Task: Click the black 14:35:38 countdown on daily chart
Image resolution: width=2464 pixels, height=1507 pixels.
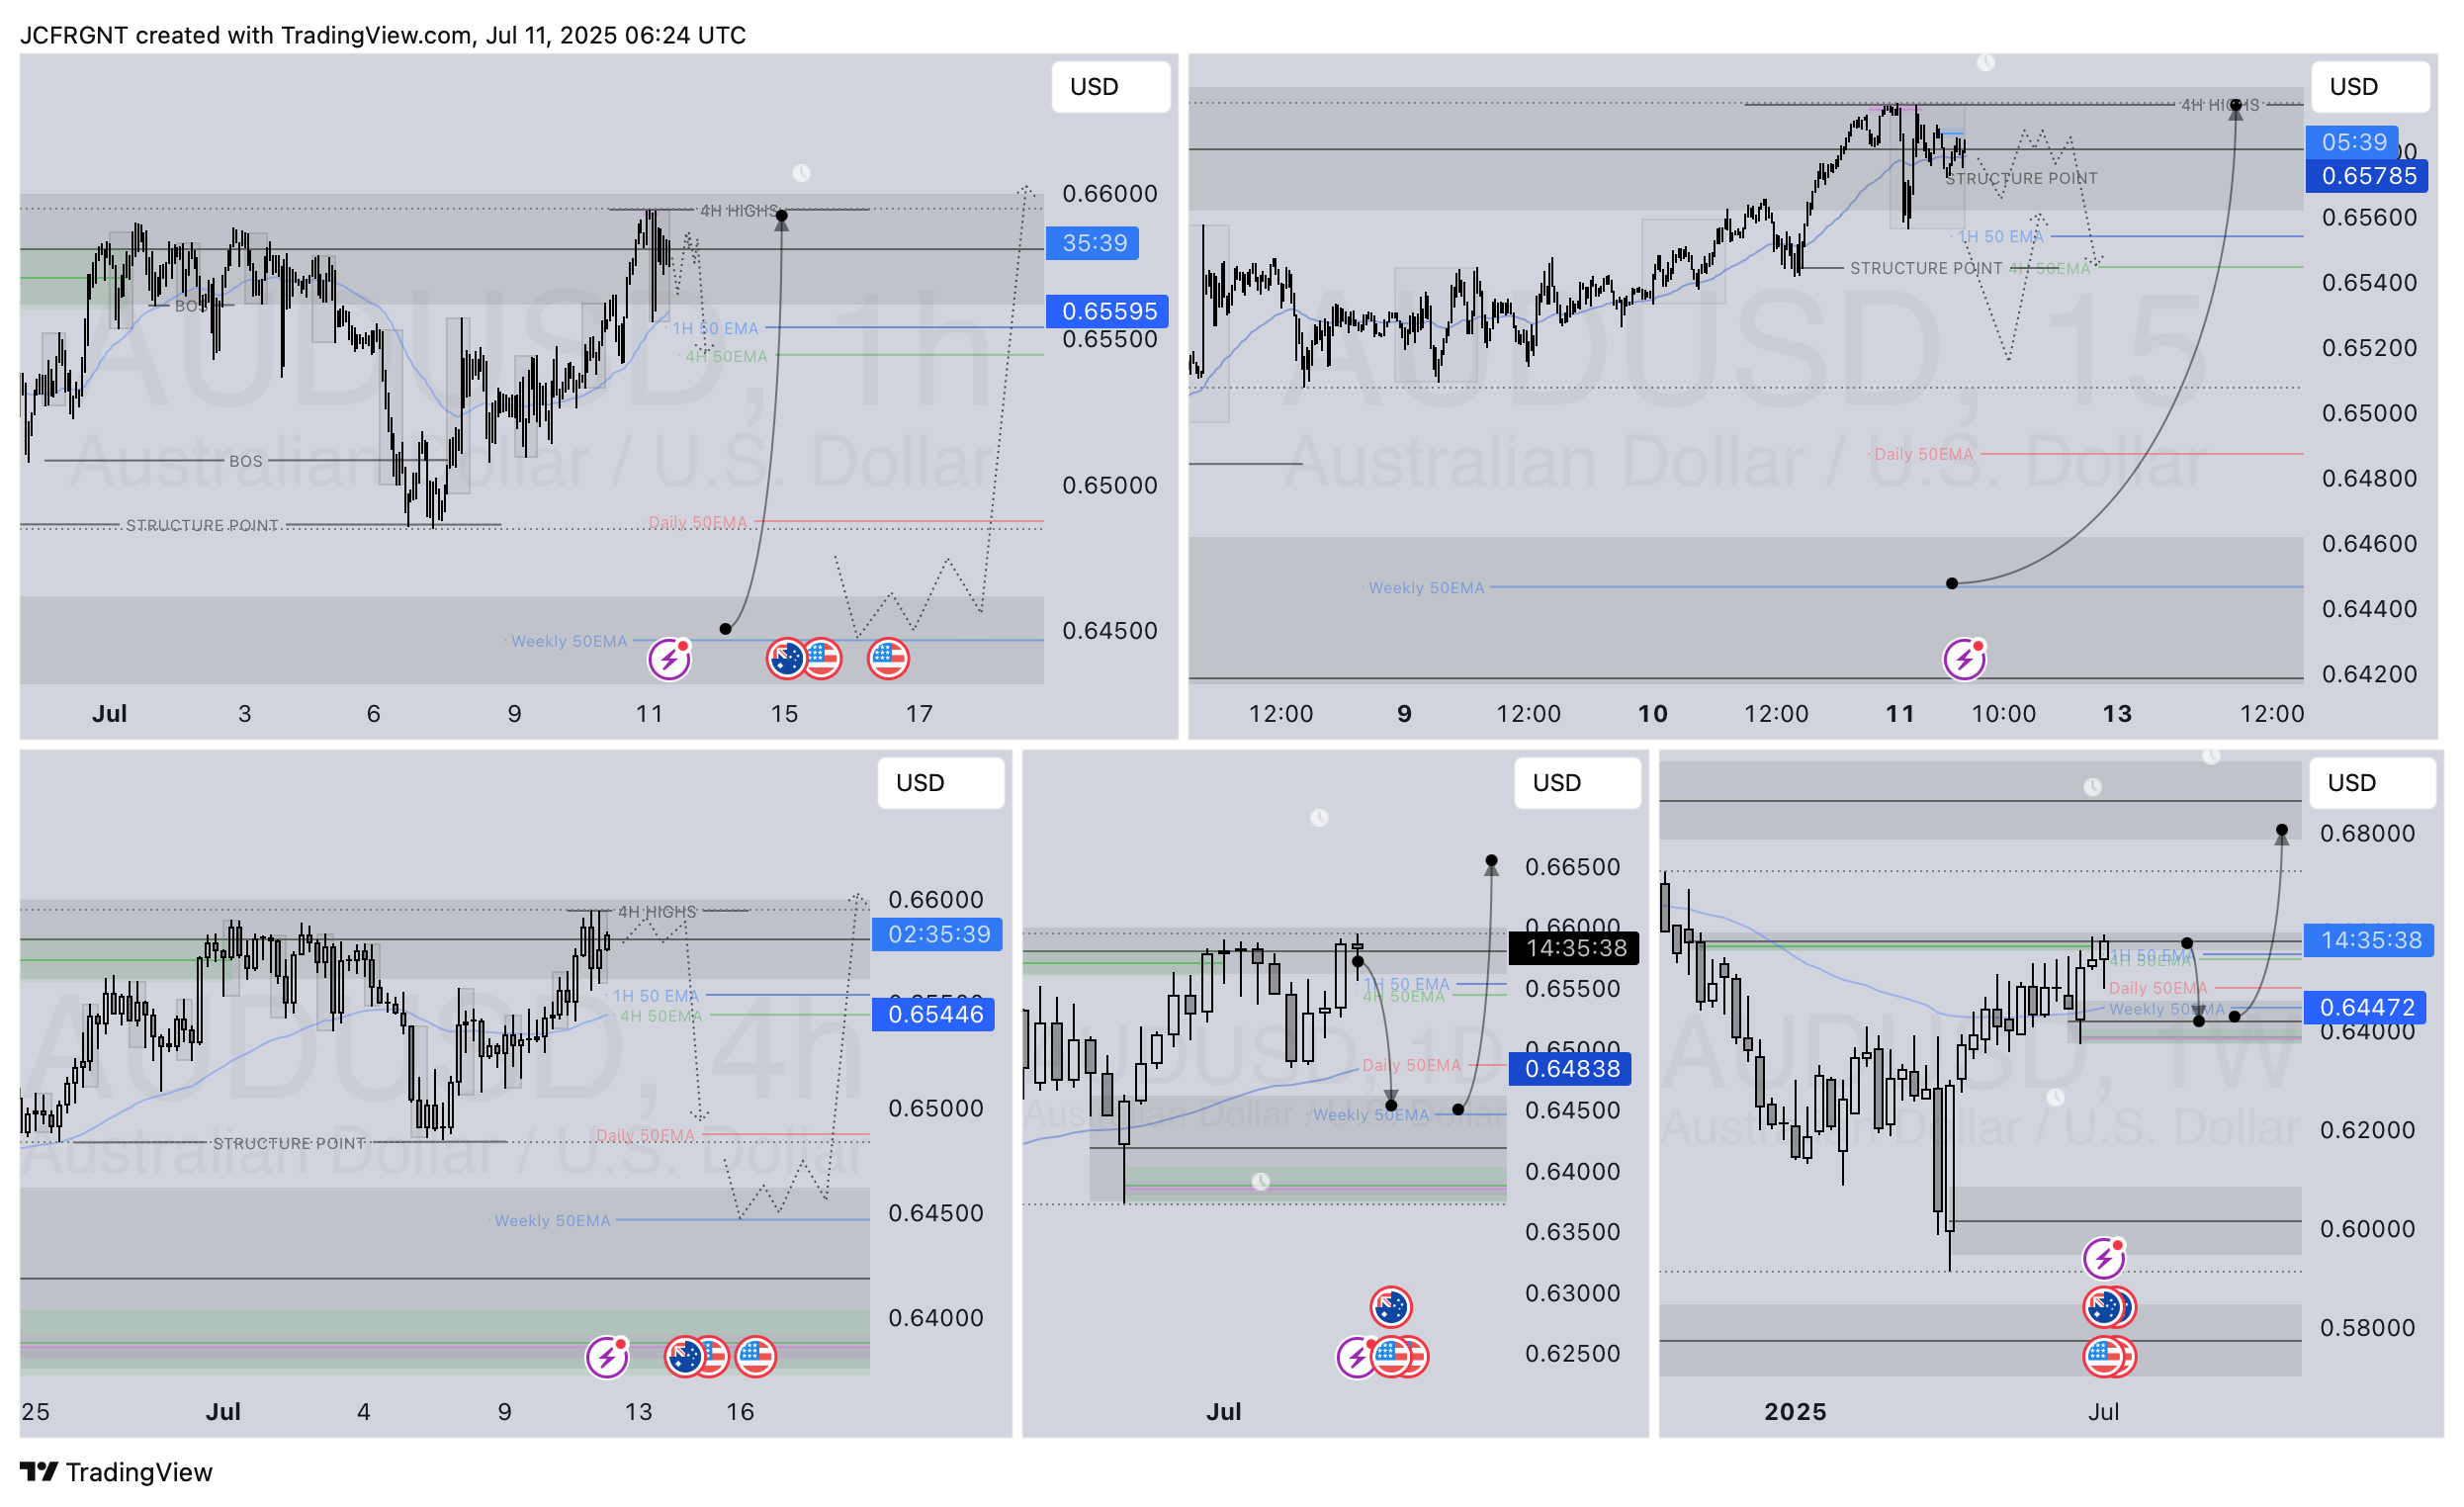Action: click(x=1574, y=948)
